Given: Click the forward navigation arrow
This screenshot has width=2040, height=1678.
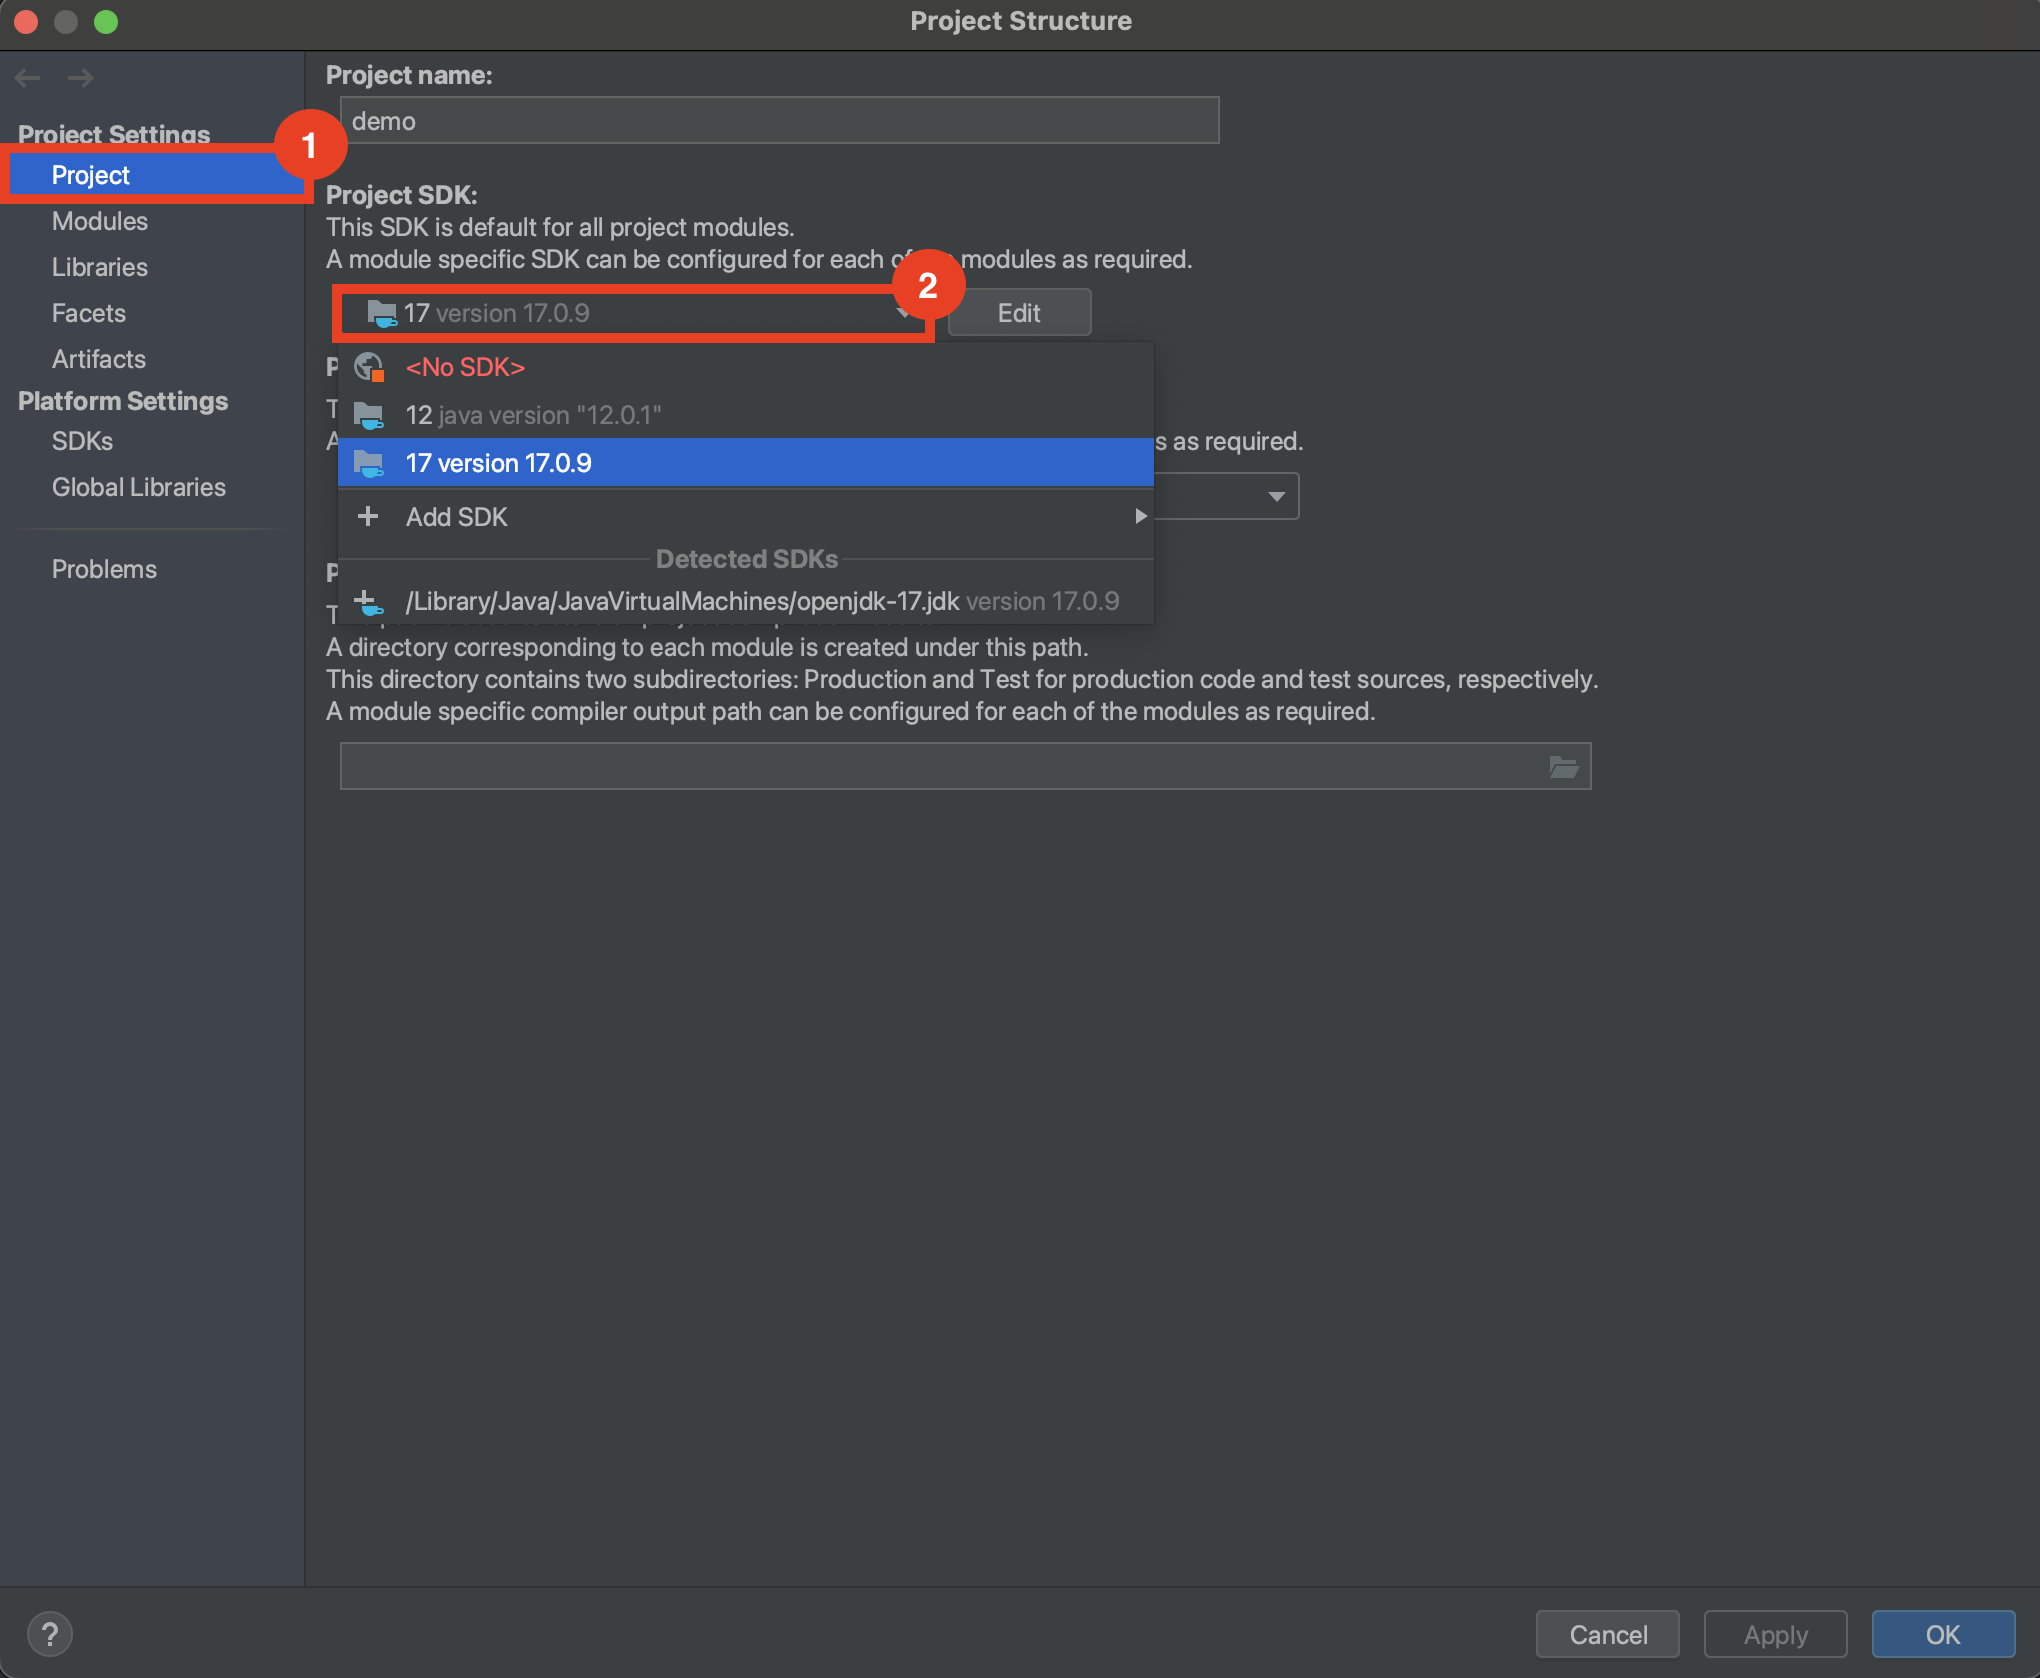Looking at the screenshot, I should pos(81,78).
